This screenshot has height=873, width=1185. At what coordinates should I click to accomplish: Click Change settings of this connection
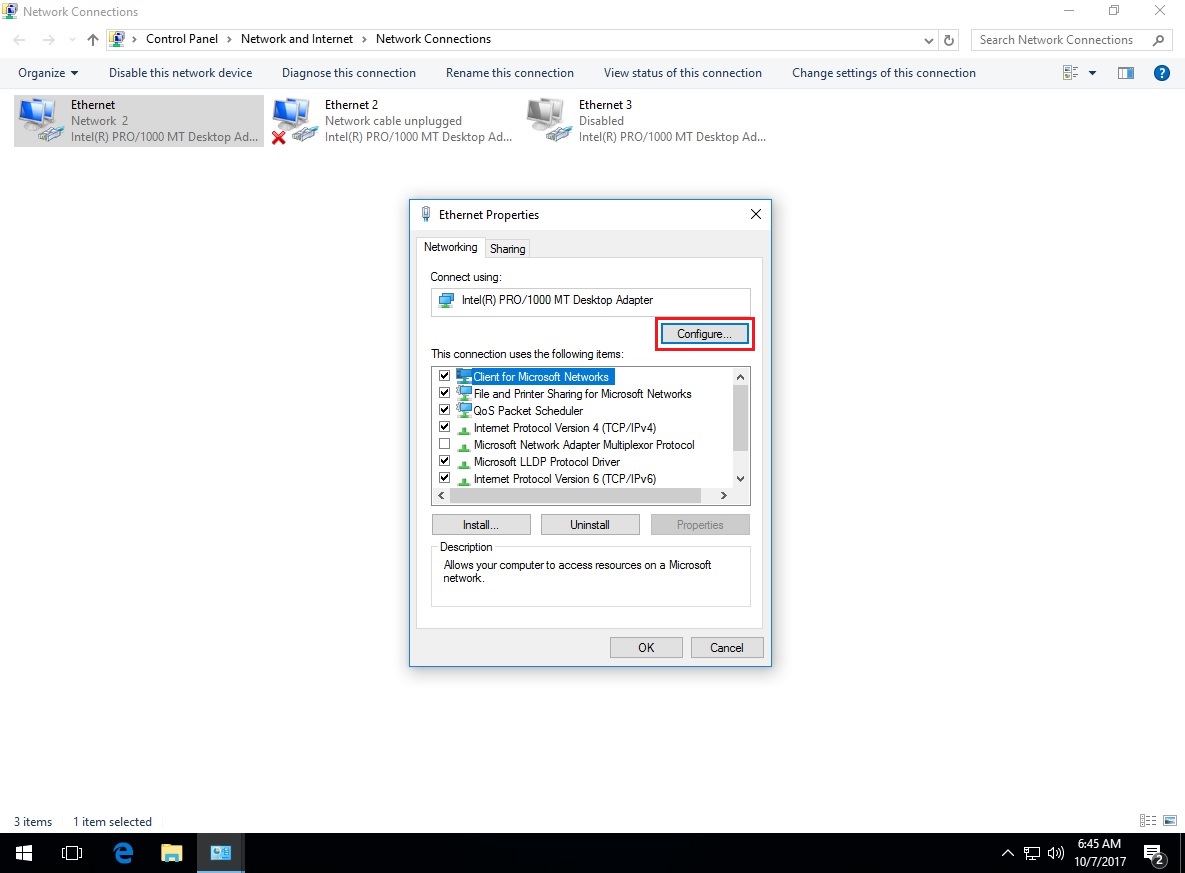pyautogui.click(x=883, y=73)
